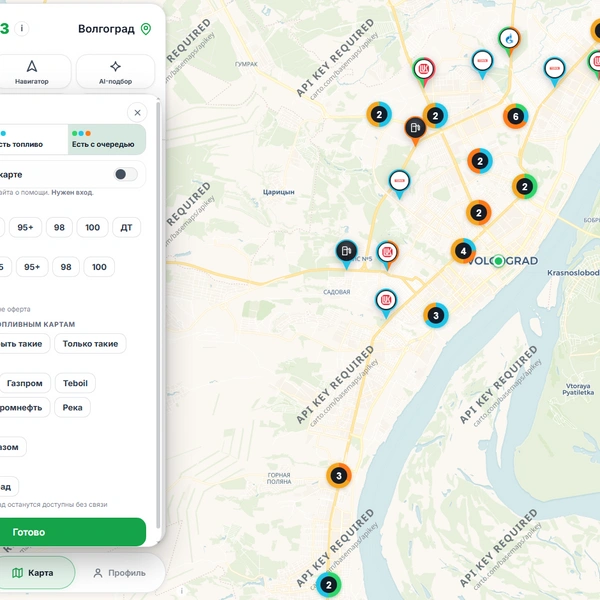
Task: Open dark fuel pump marker with orange pointer
Action: (x=415, y=130)
